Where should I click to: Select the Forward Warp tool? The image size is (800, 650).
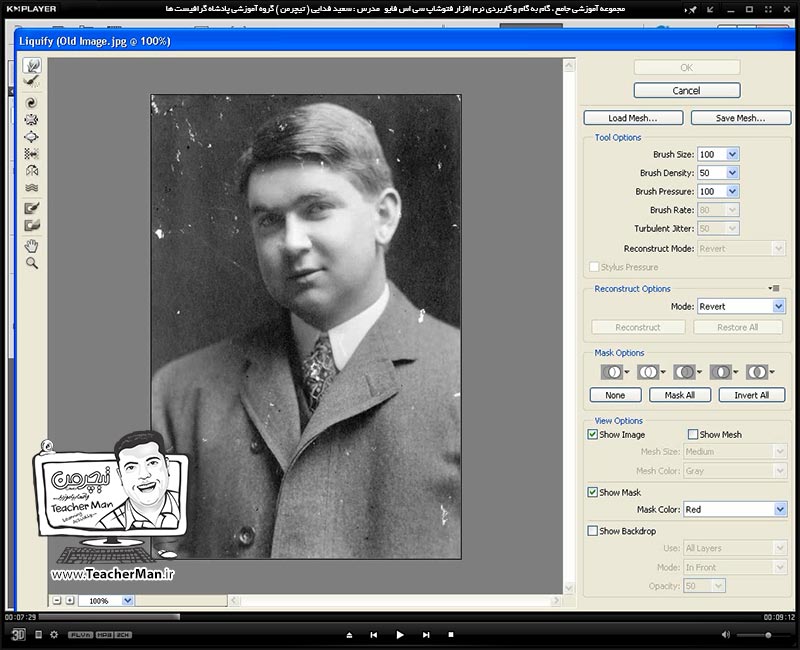[32, 65]
